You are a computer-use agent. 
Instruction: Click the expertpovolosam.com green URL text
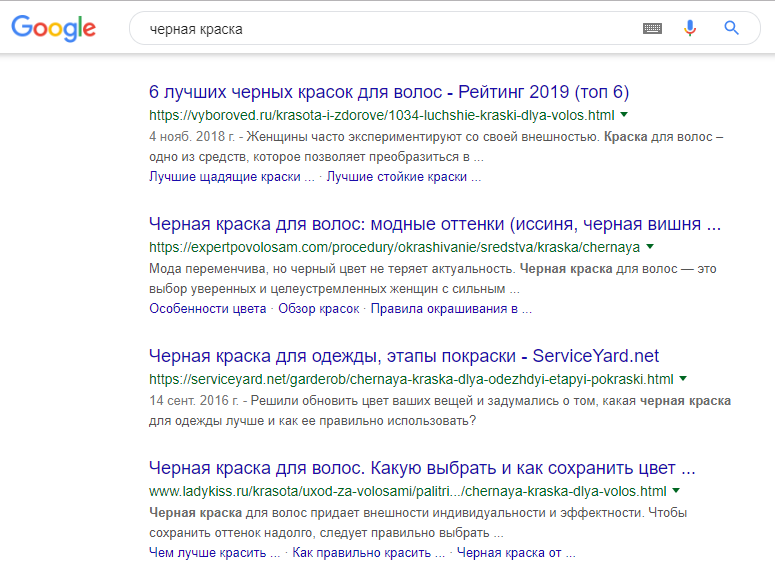pyautogui.click(x=394, y=247)
